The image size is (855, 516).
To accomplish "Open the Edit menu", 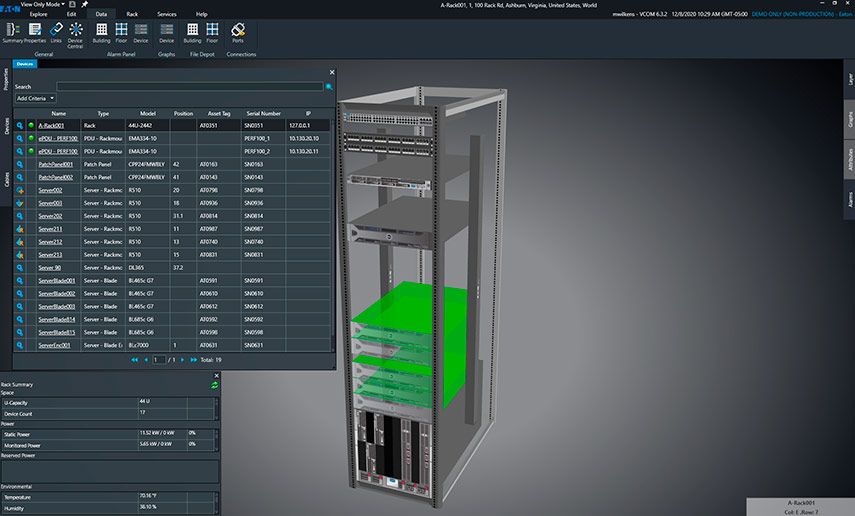I will pyautogui.click(x=71, y=14).
